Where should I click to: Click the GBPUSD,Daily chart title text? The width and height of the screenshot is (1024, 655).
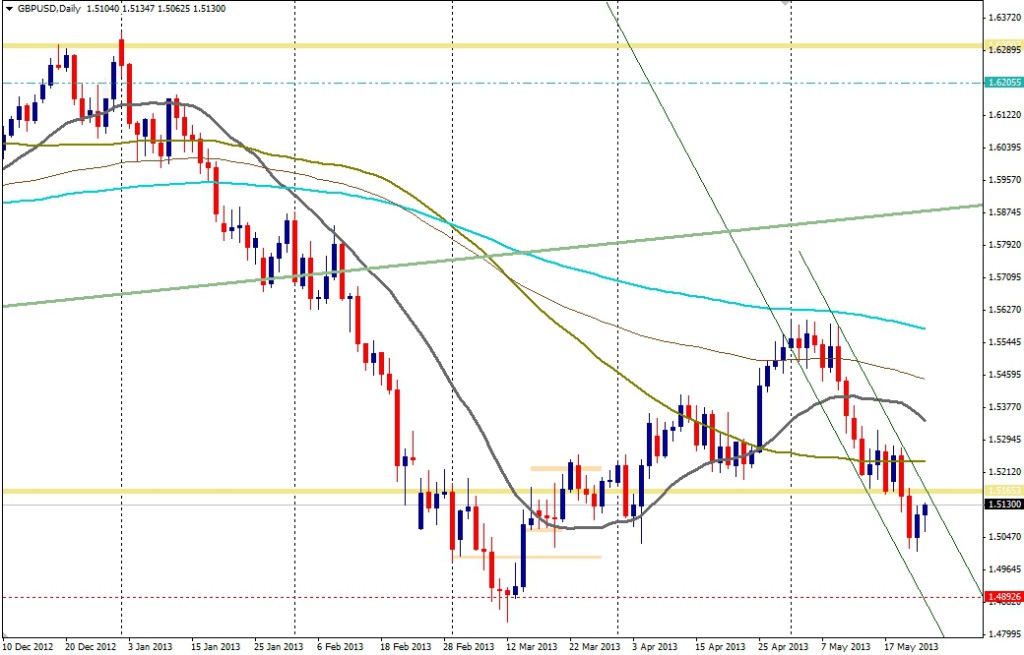(x=50, y=9)
